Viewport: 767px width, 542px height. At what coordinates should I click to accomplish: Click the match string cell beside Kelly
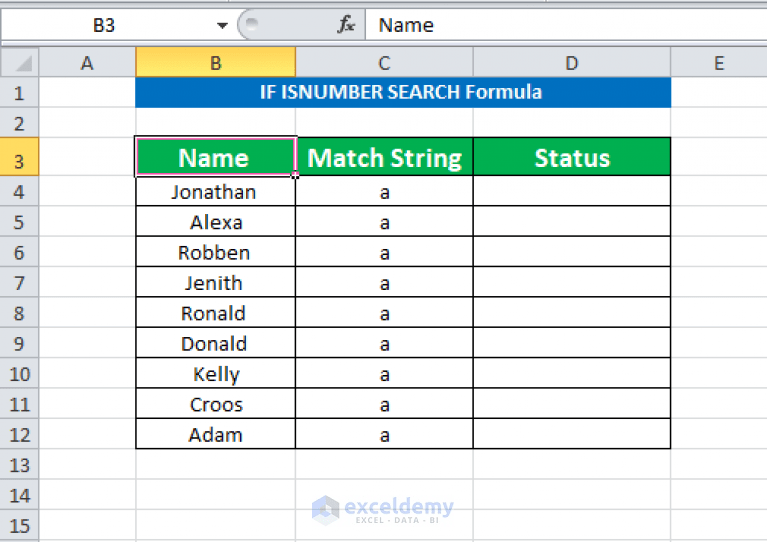[x=384, y=373]
